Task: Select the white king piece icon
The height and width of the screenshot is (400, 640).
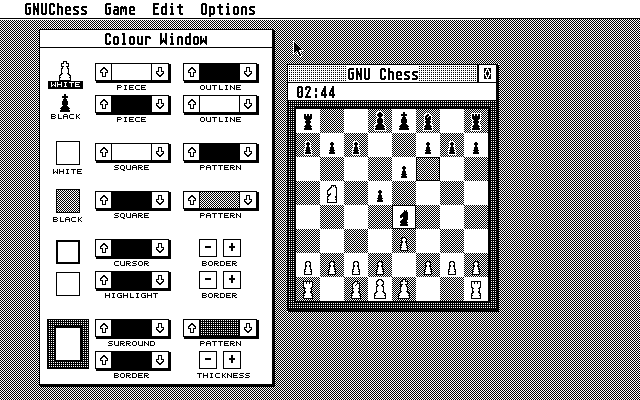Action: point(65,71)
